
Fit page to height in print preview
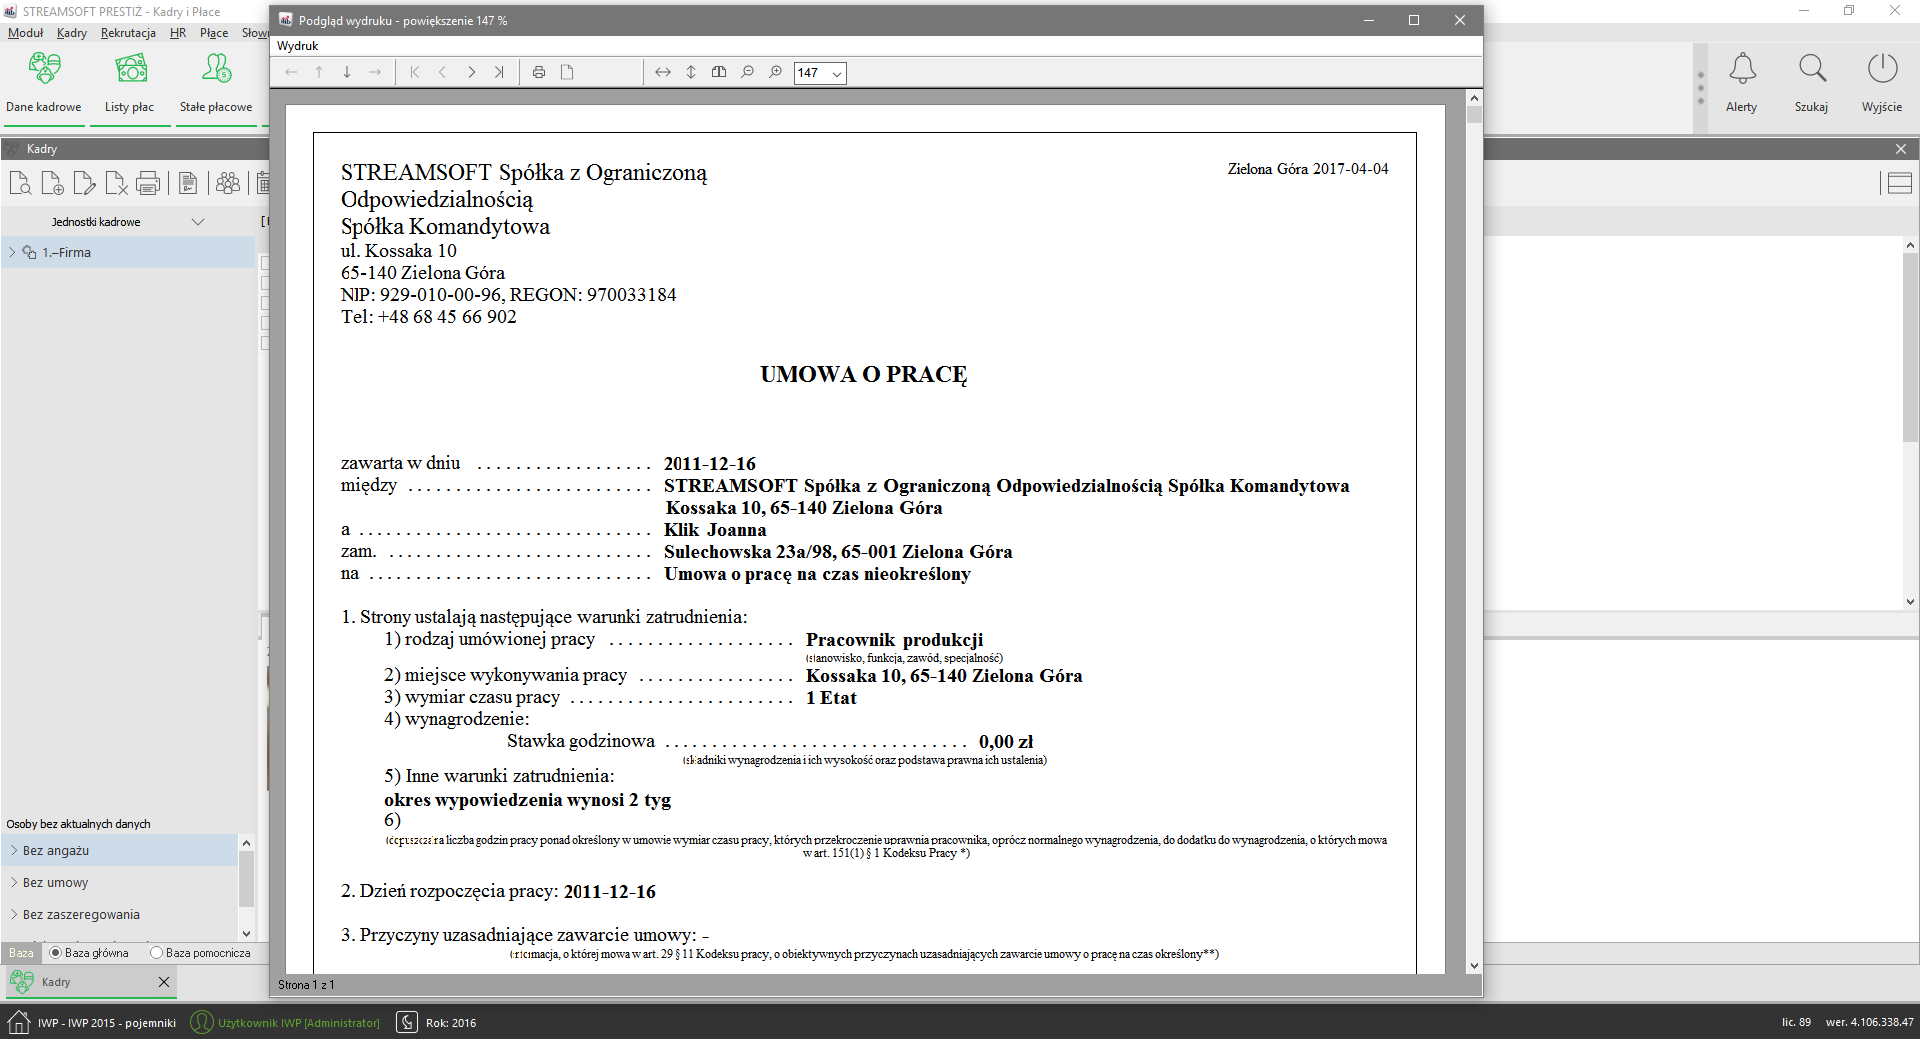click(691, 72)
